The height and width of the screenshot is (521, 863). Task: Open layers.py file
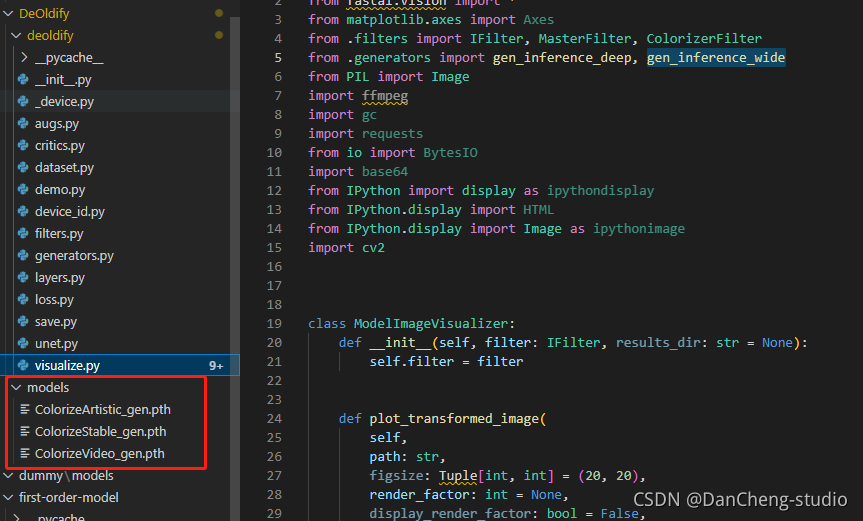tap(60, 278)
